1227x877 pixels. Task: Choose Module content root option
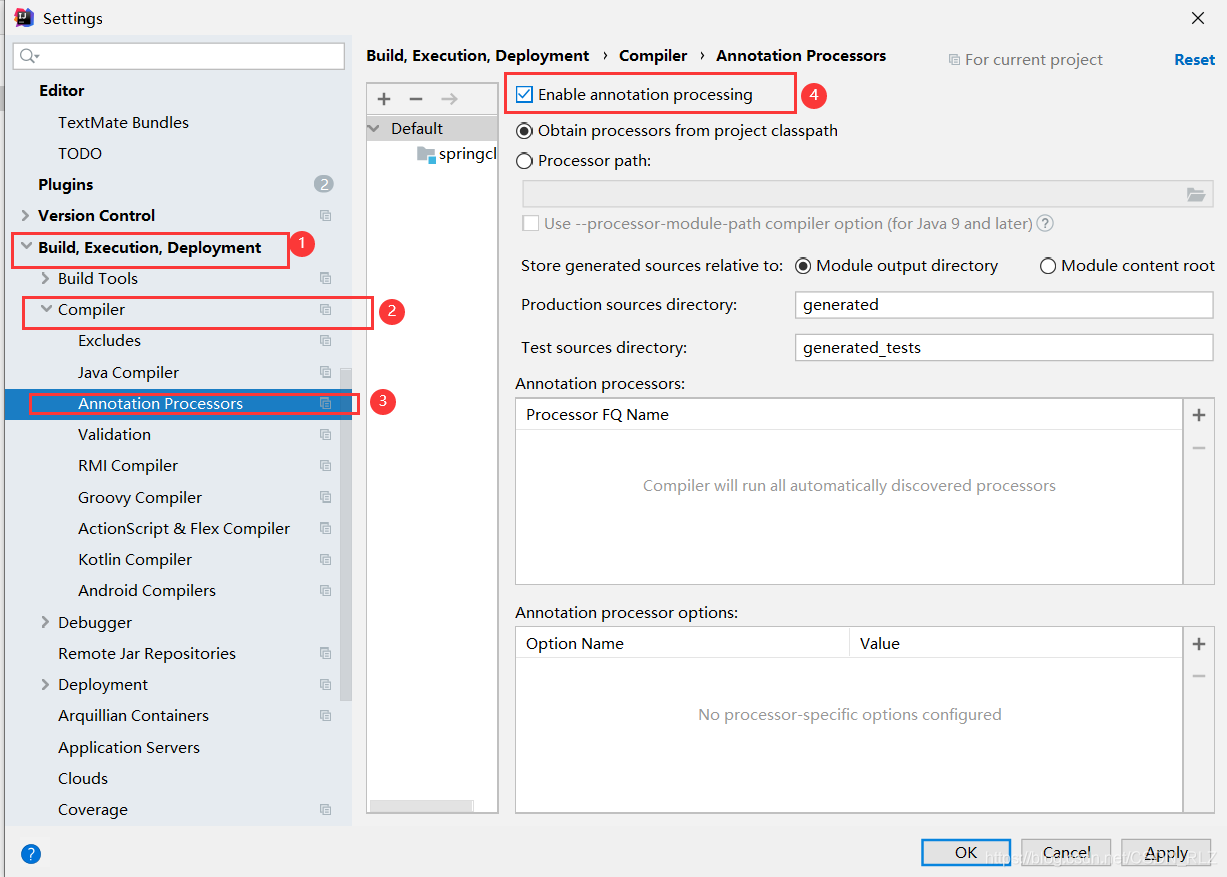click(1048, 266)
